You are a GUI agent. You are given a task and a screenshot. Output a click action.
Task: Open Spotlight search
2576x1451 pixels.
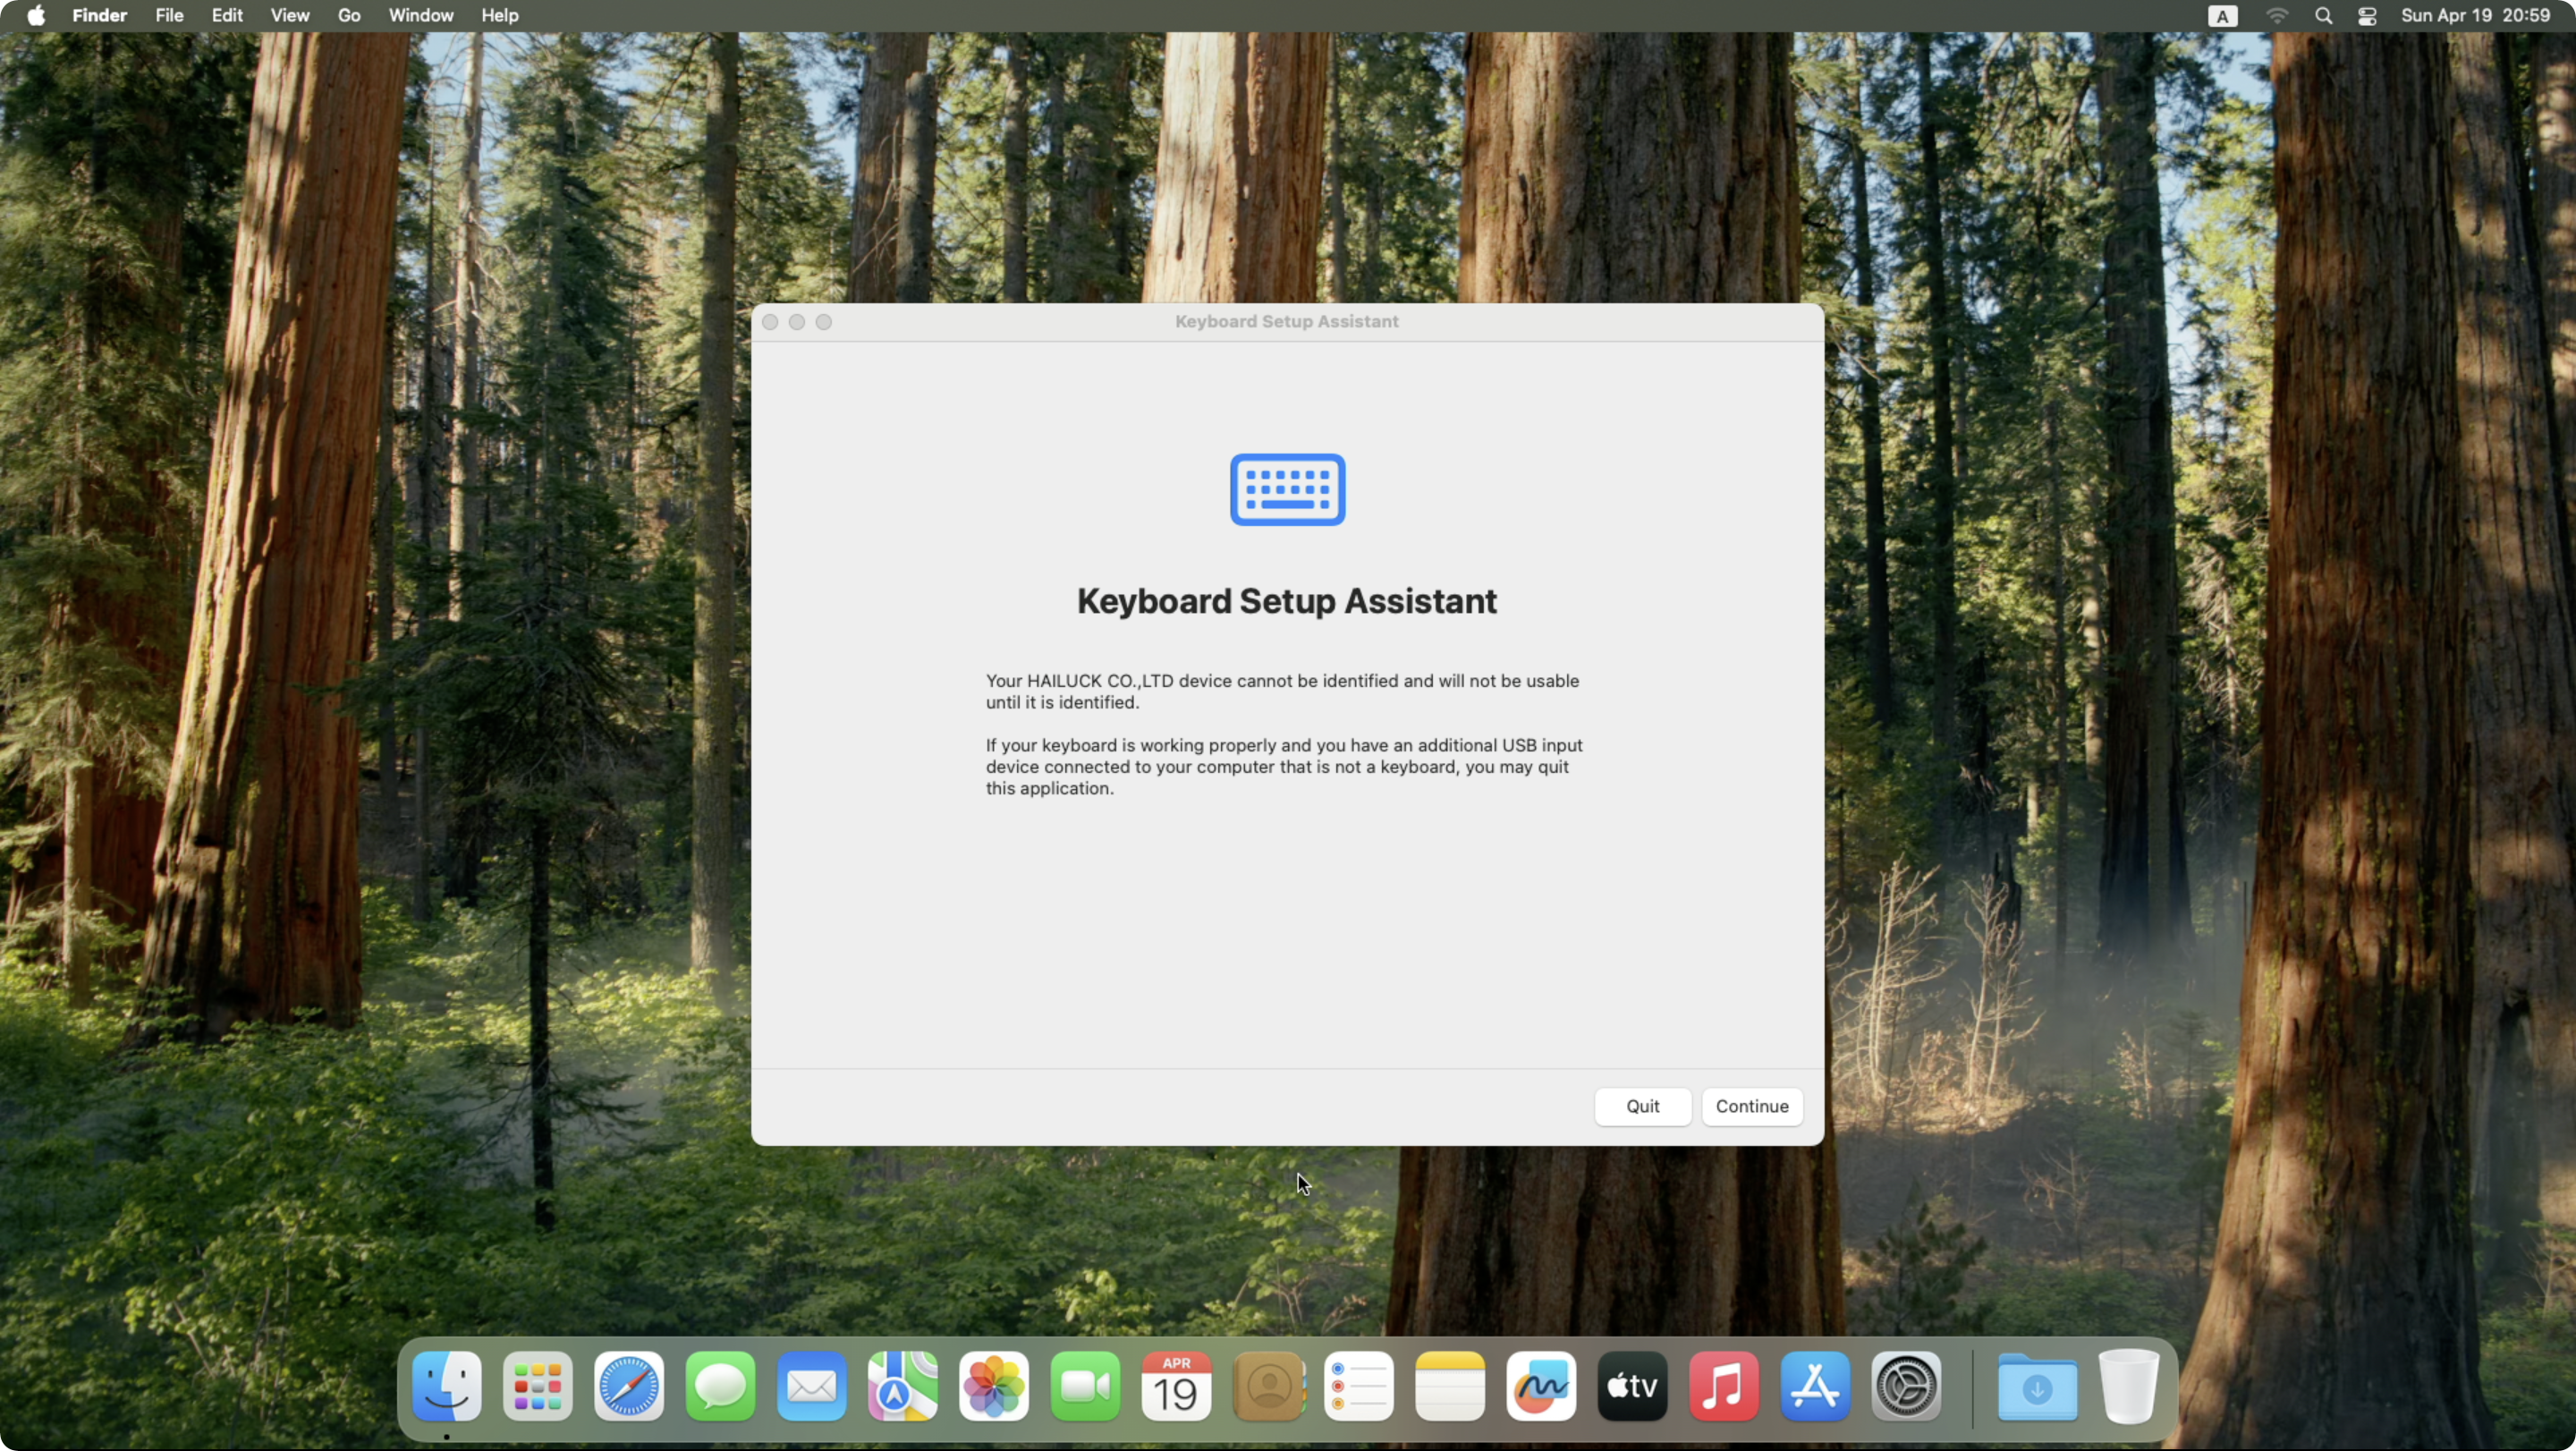(2323, 16)
